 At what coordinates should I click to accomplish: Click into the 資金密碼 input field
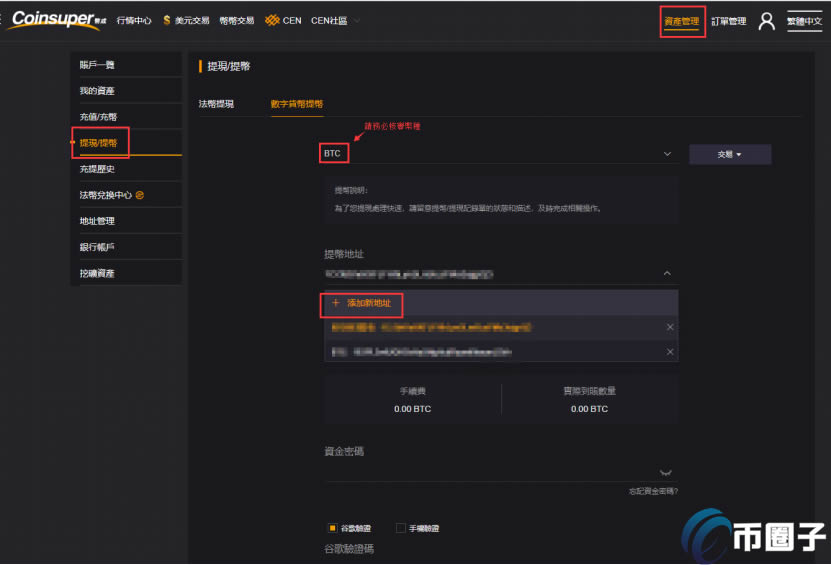pos(501,472)
